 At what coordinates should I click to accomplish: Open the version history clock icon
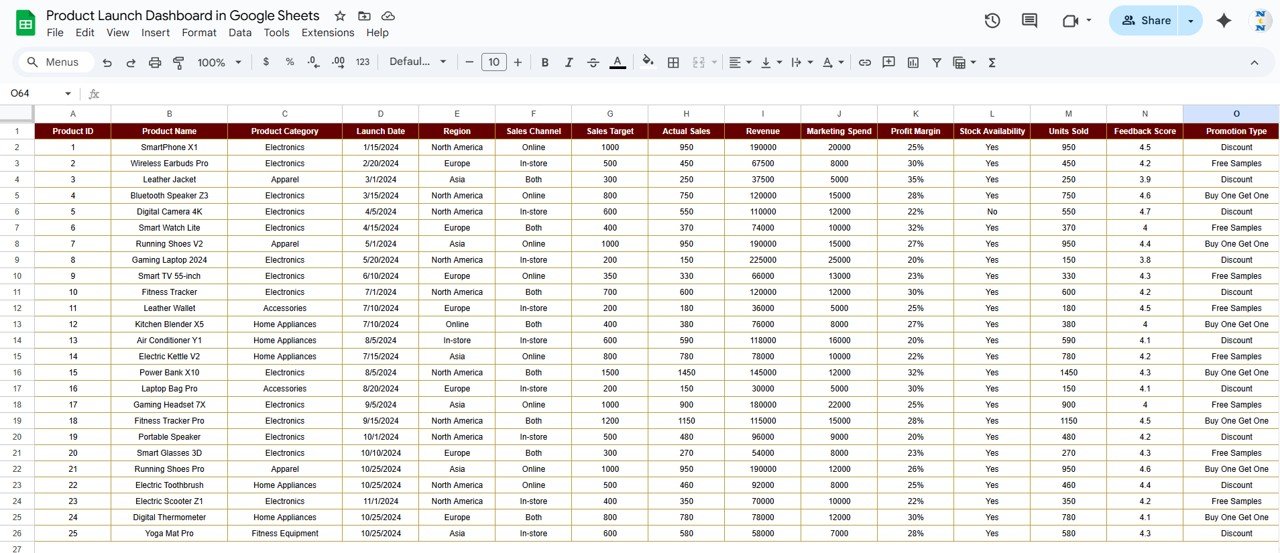(992, 20)
